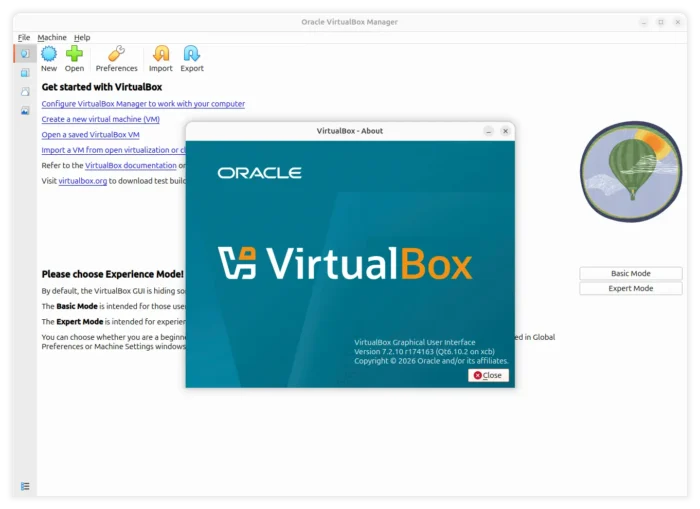The image size is (700, 509).
Task: Select the top highlighted Home sidebar icon
Action: pyautogui.click(x=25, y=54)
